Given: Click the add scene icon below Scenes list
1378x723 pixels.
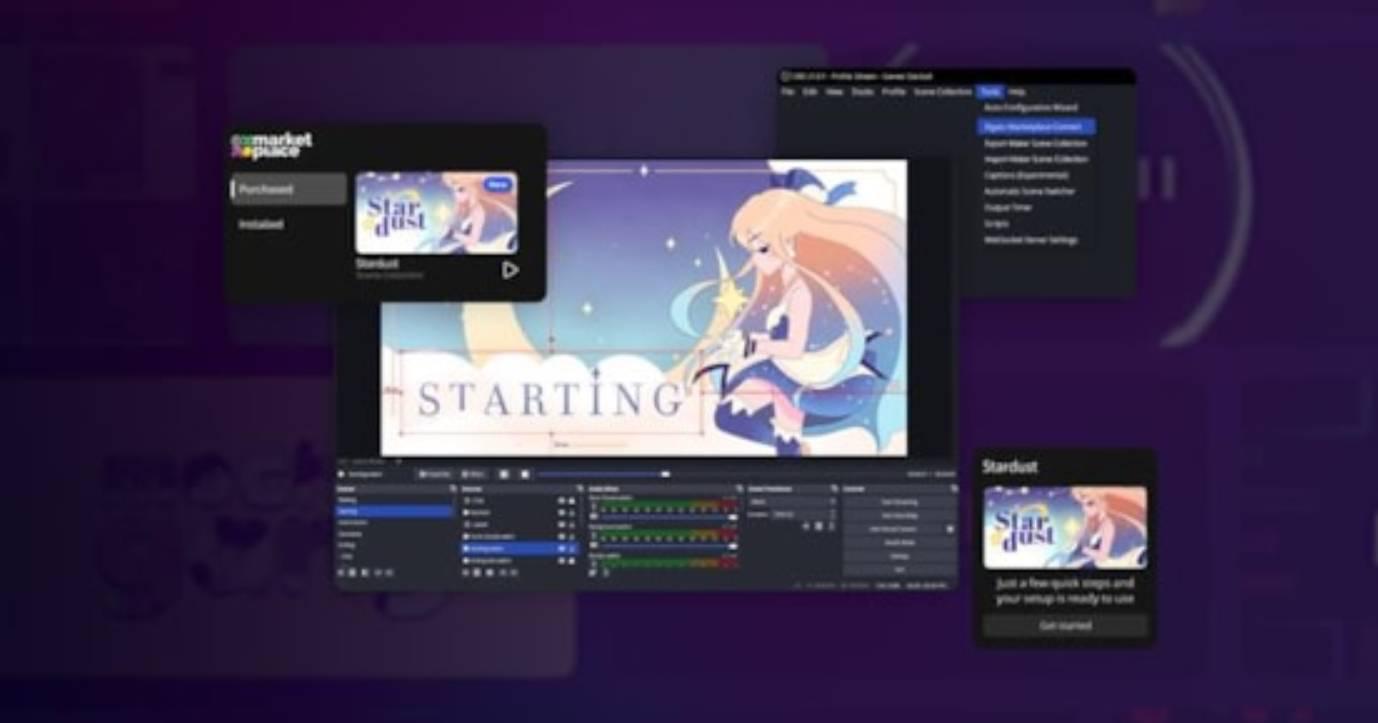Looking at the screenshot, I should pyautogui.click(x=341, y=572).
